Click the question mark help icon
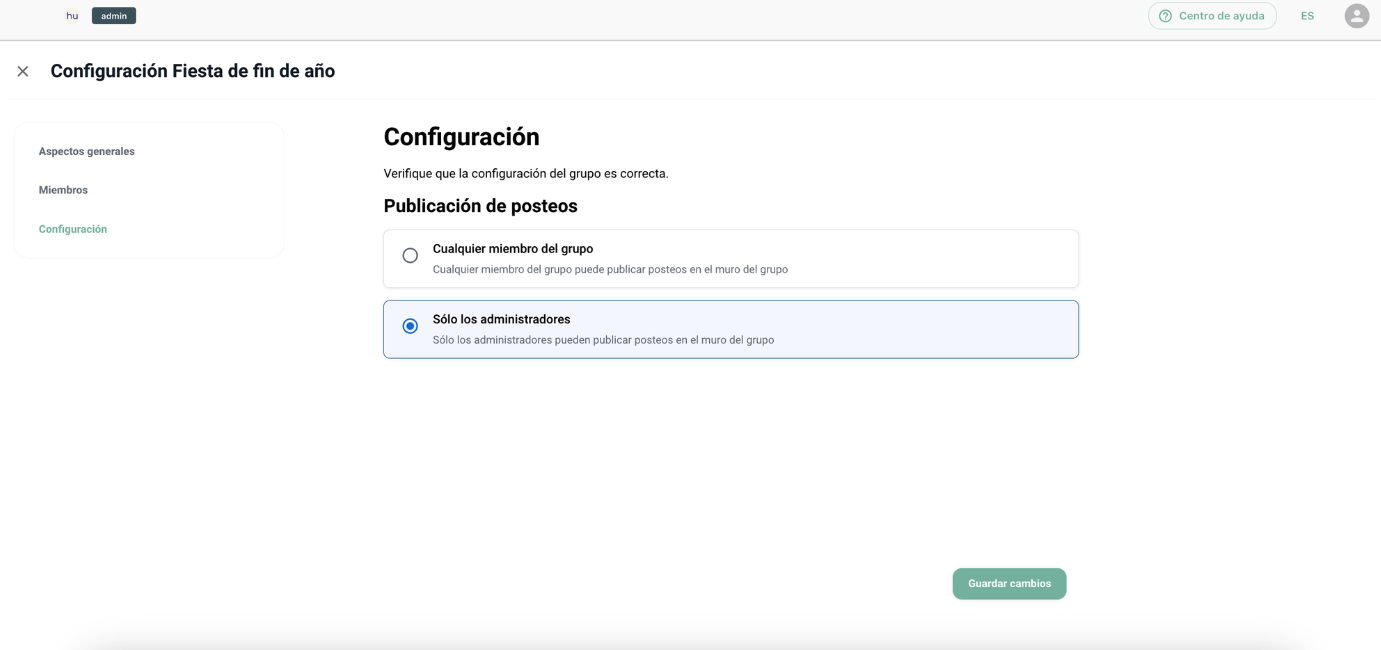 (1165, 16)
